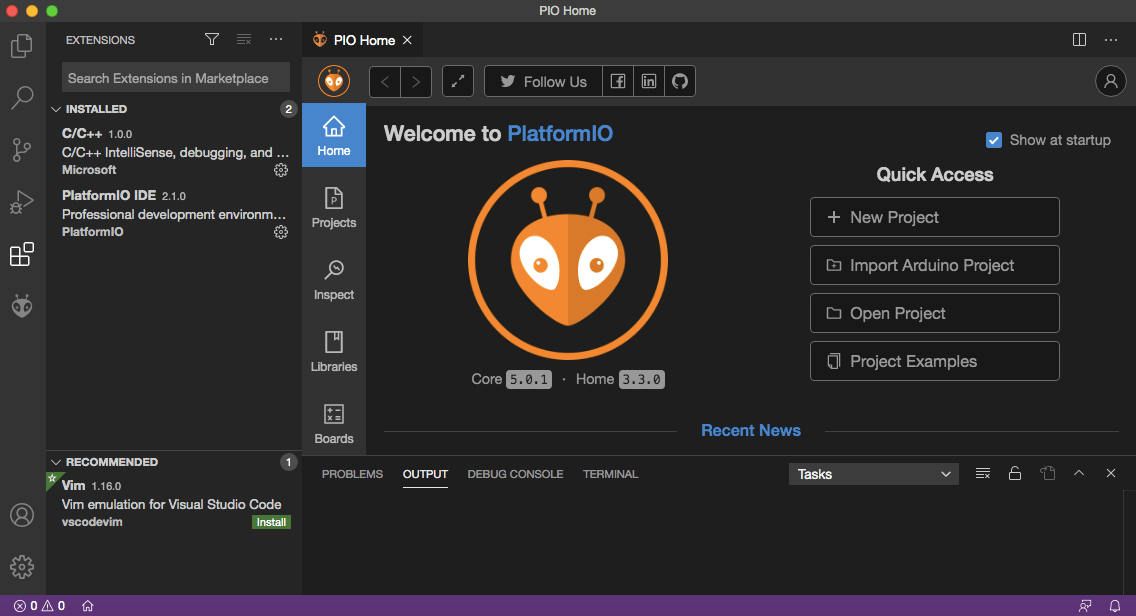The height and width of the screenshot is (616, 1136).
Task: Create a New Project from Quick Access
Action: [x=934, y=217]
